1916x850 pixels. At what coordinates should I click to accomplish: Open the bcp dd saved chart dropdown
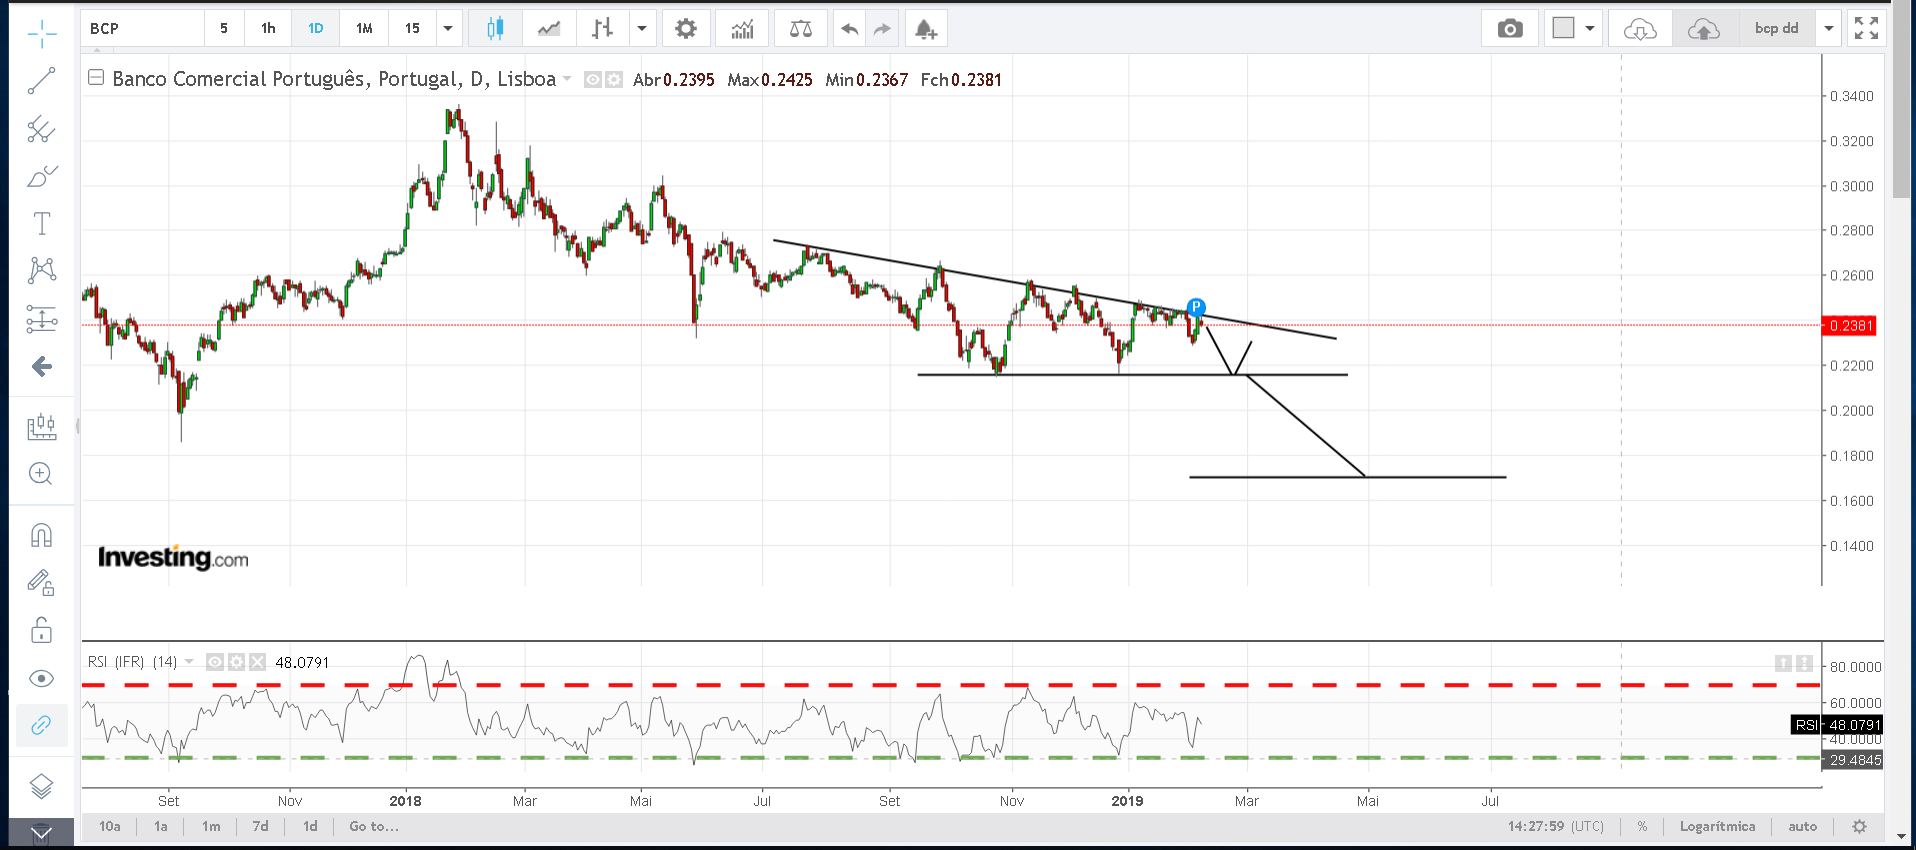(1829, 29)
